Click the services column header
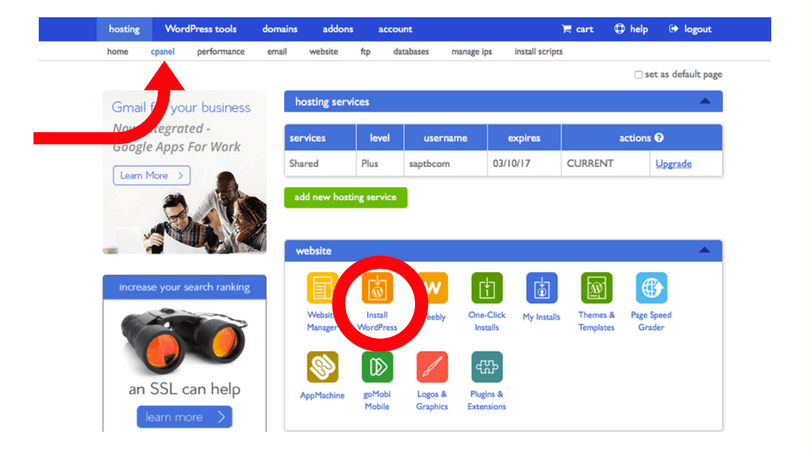Screen dimensions: 810x450 [320, 137]
